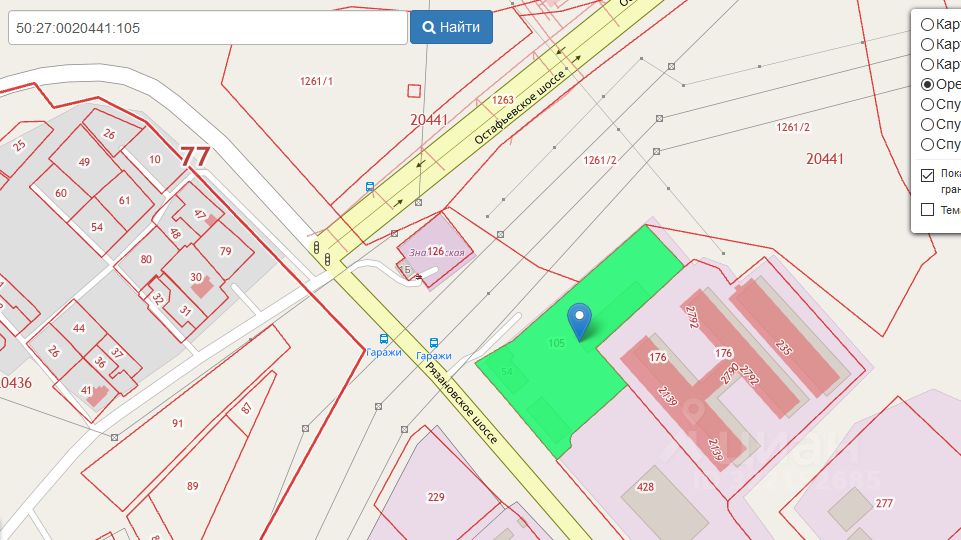Select the last Спу radio option
Screen dimensions: 961x540
(x=927, y=145)
